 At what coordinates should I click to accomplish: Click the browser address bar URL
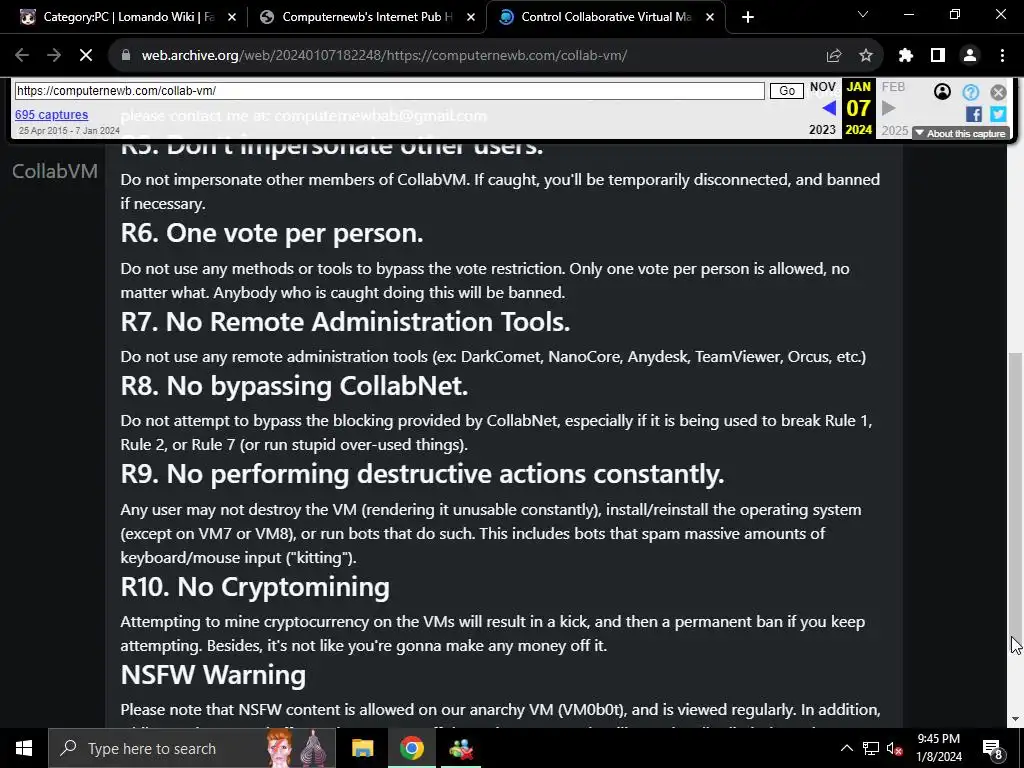[384, 56]
